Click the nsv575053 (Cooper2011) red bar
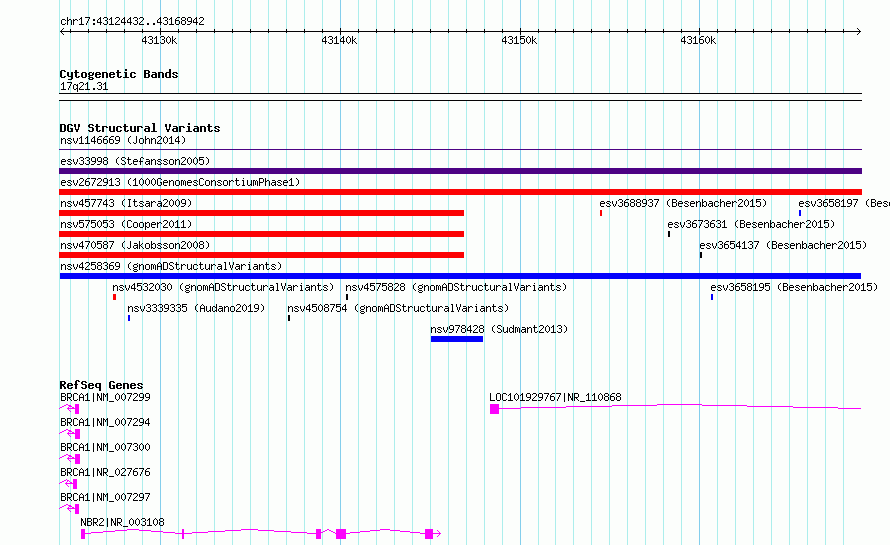Viewport: 890px width, 545px height. point(262,234)
